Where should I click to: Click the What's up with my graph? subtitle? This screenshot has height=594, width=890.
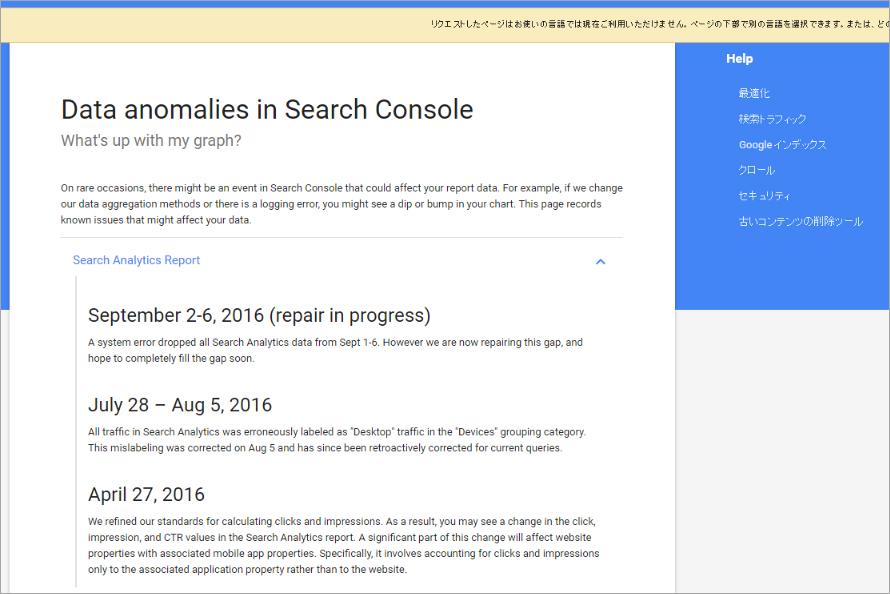click(x=151, y=140)
